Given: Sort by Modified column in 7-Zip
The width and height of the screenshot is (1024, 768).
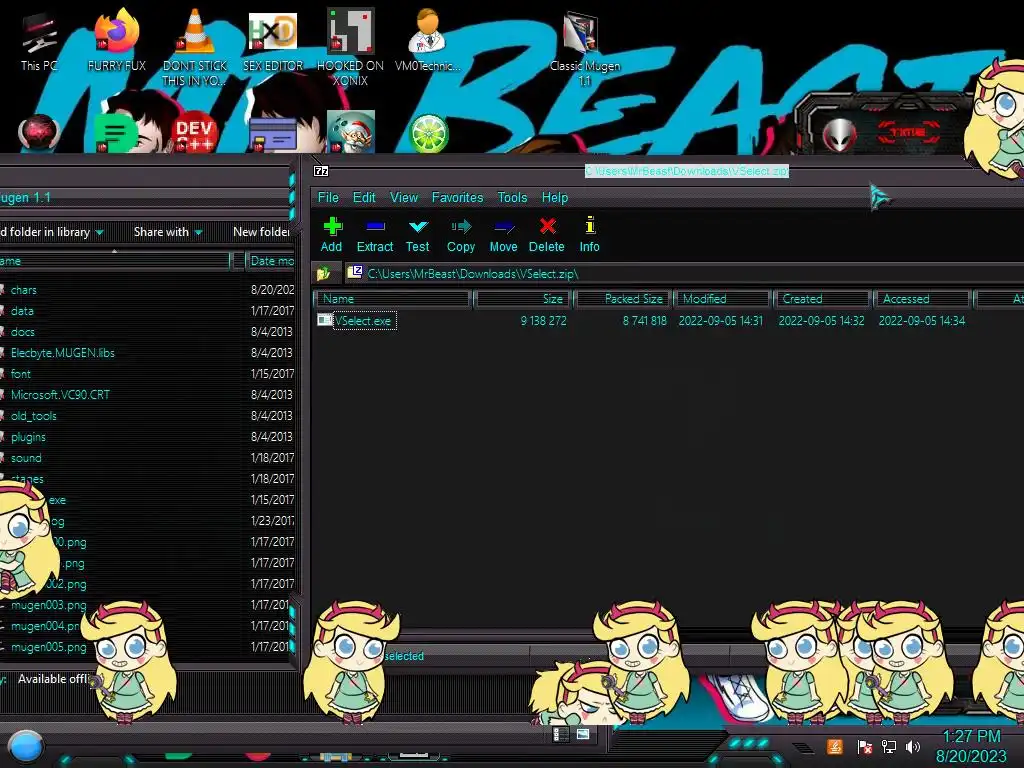Looking at the screenshot, I should [x=722, y=298].
